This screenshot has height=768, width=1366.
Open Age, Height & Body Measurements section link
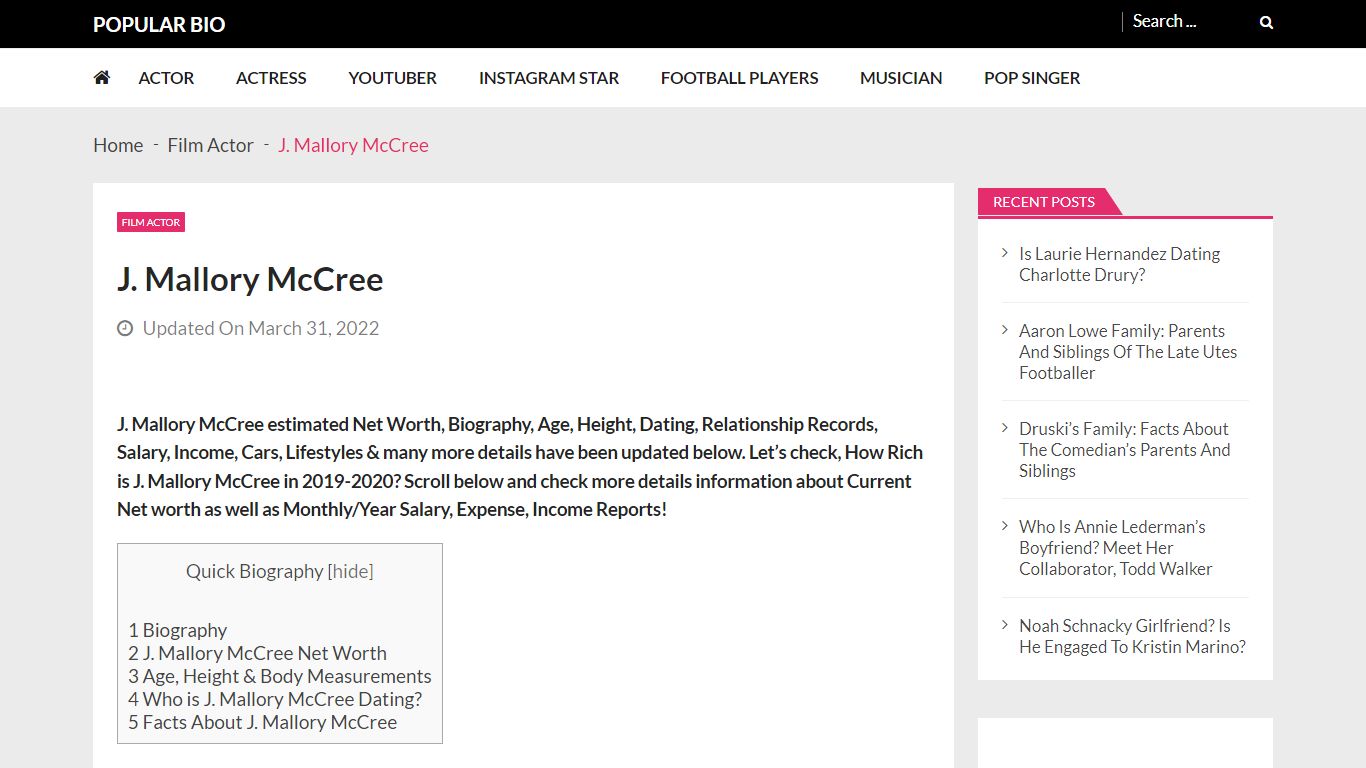[x=280, y=676]
